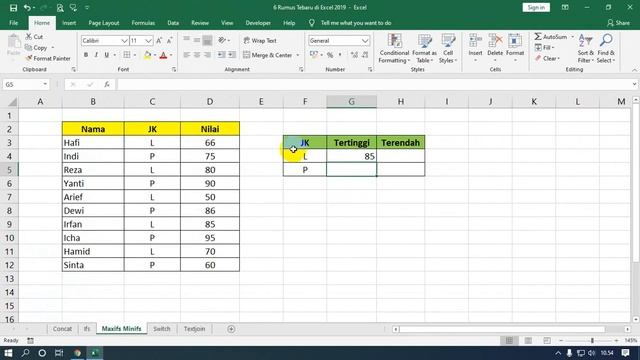Viewport: 640px width, 360px height.
Task: Click the Save icon in title bar
Action: pos(13,7)
